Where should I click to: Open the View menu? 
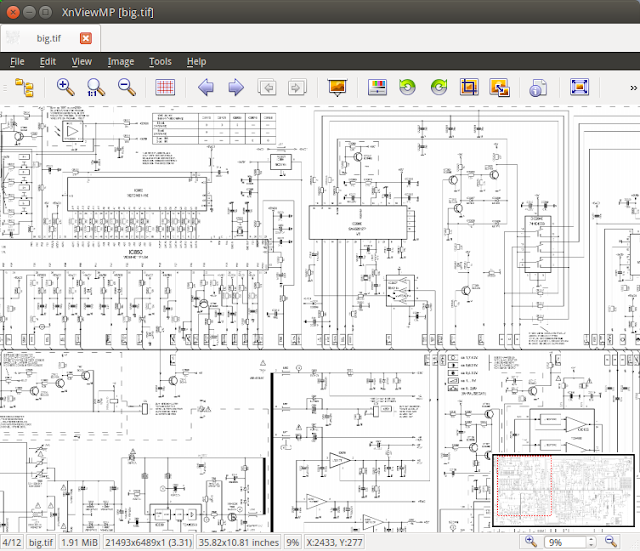point(82,62)
